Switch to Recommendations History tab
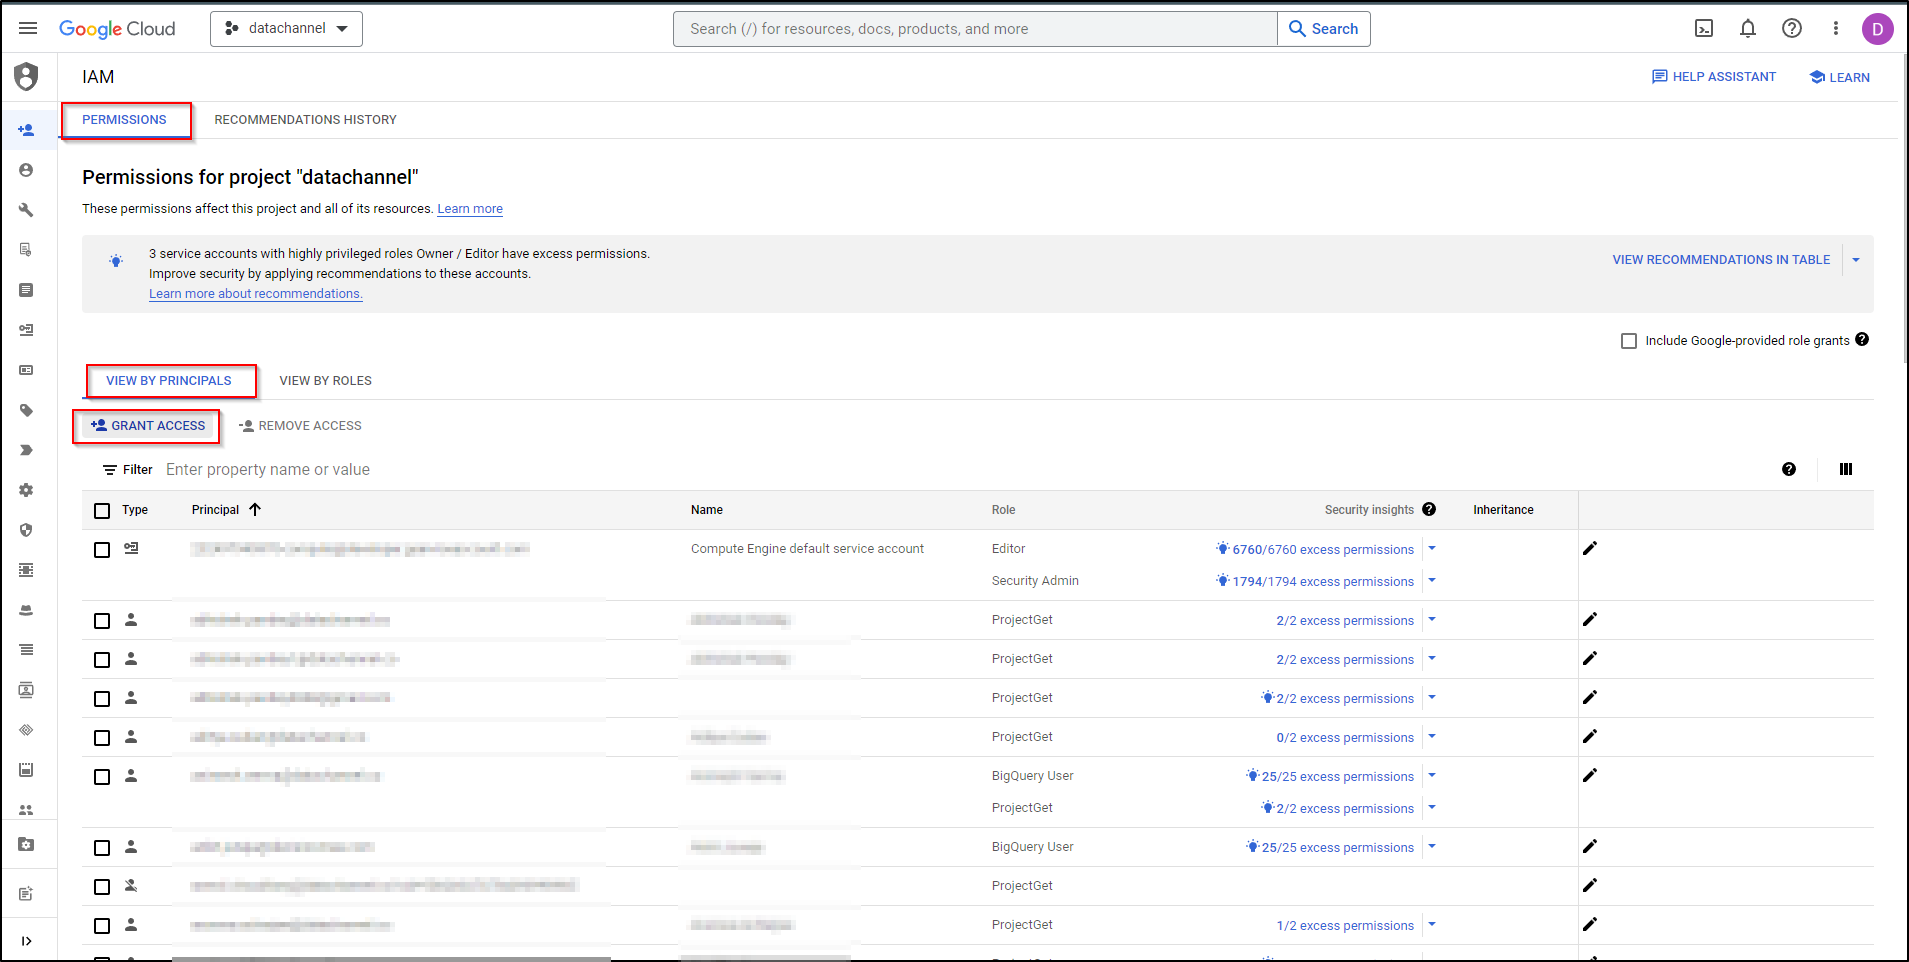Viewport: 1909px width, 962px height. click(305, 120)
